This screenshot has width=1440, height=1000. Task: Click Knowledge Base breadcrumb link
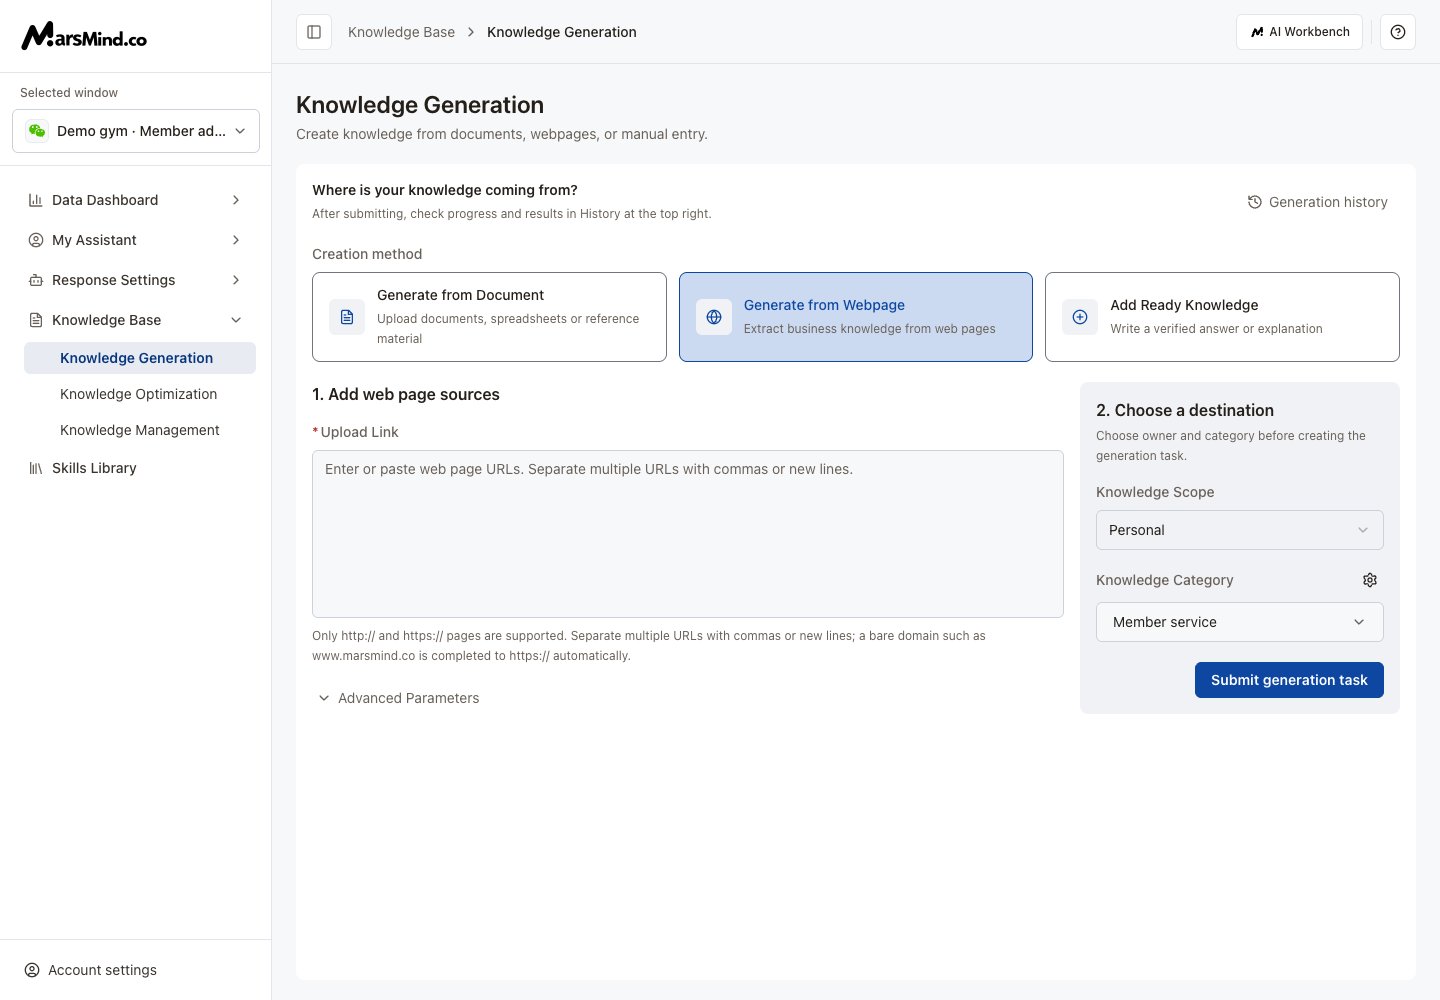click(x=401, y=32)
